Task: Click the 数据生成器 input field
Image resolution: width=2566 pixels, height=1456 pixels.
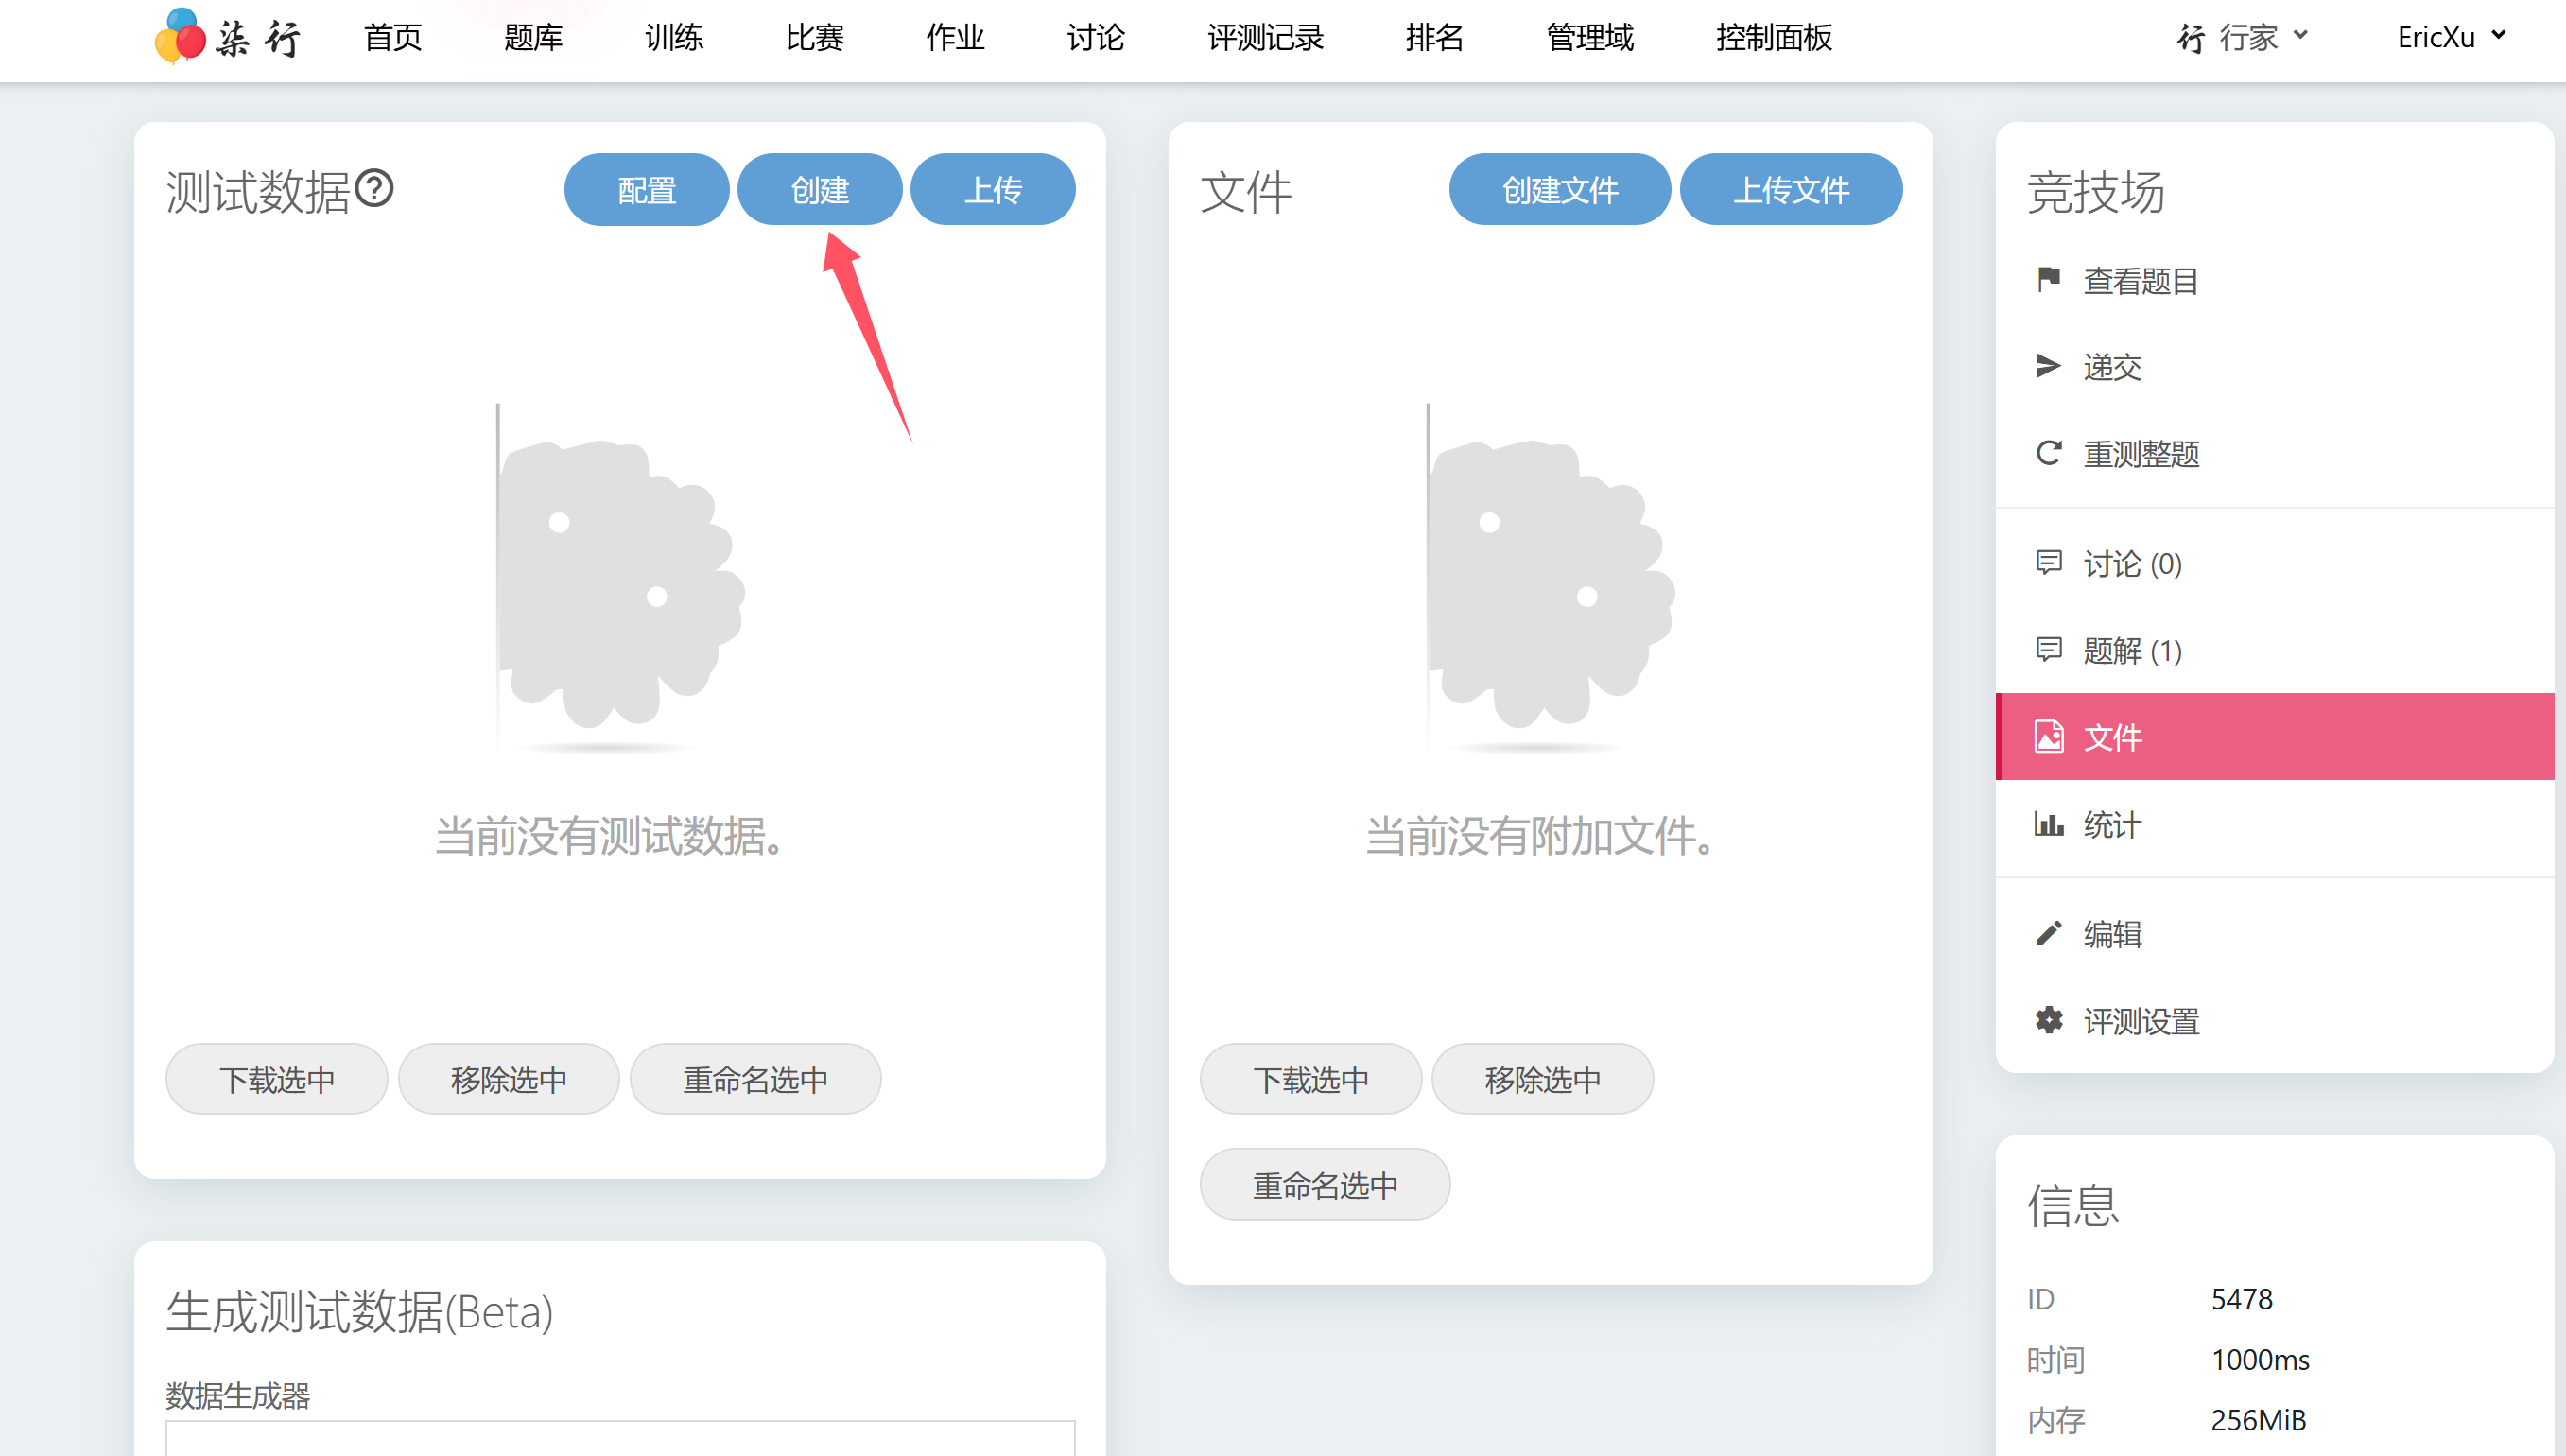Action: [x=620, y=1438]
